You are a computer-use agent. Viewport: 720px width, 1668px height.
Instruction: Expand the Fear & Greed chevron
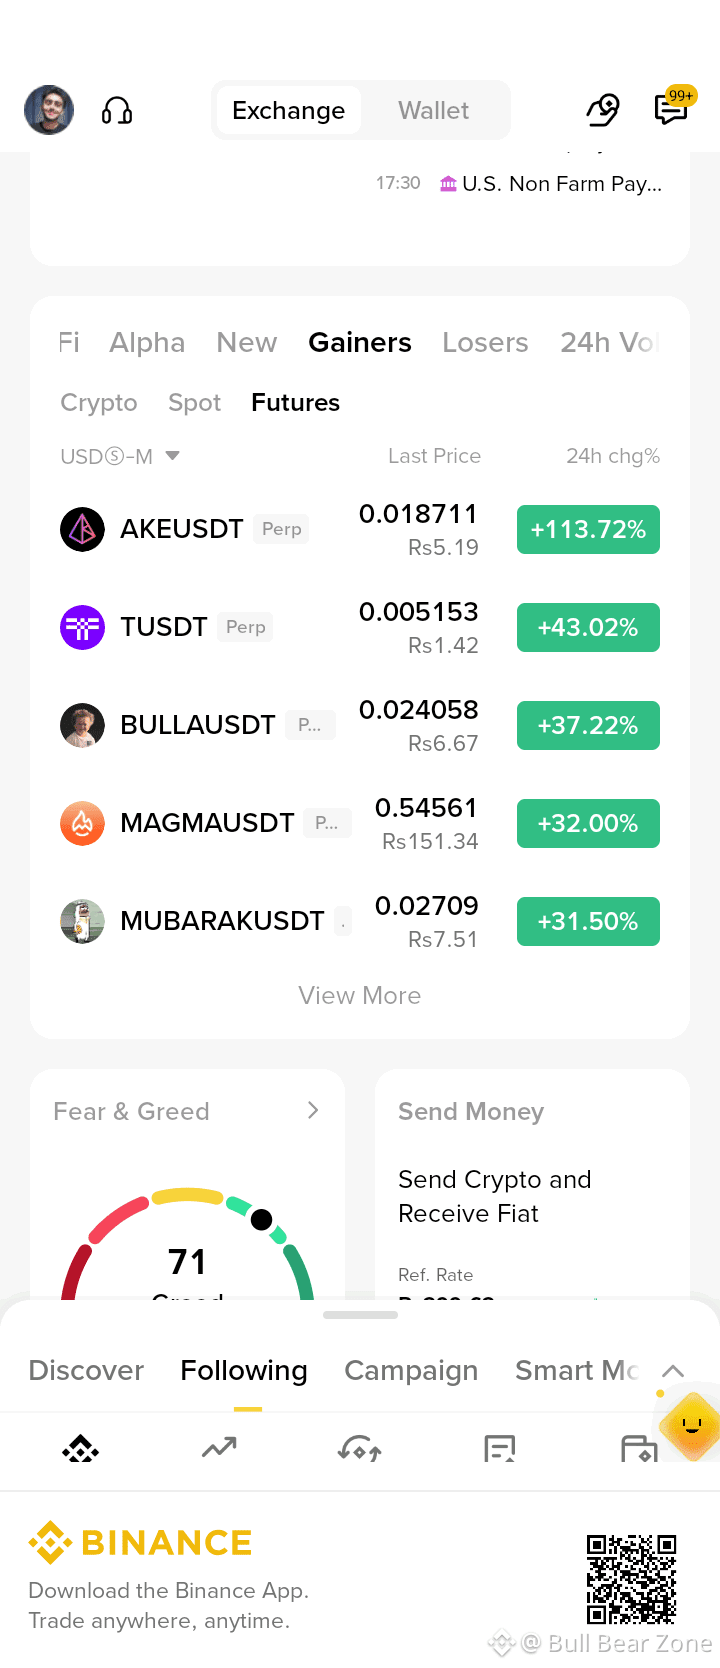[x=313, y=1110]
